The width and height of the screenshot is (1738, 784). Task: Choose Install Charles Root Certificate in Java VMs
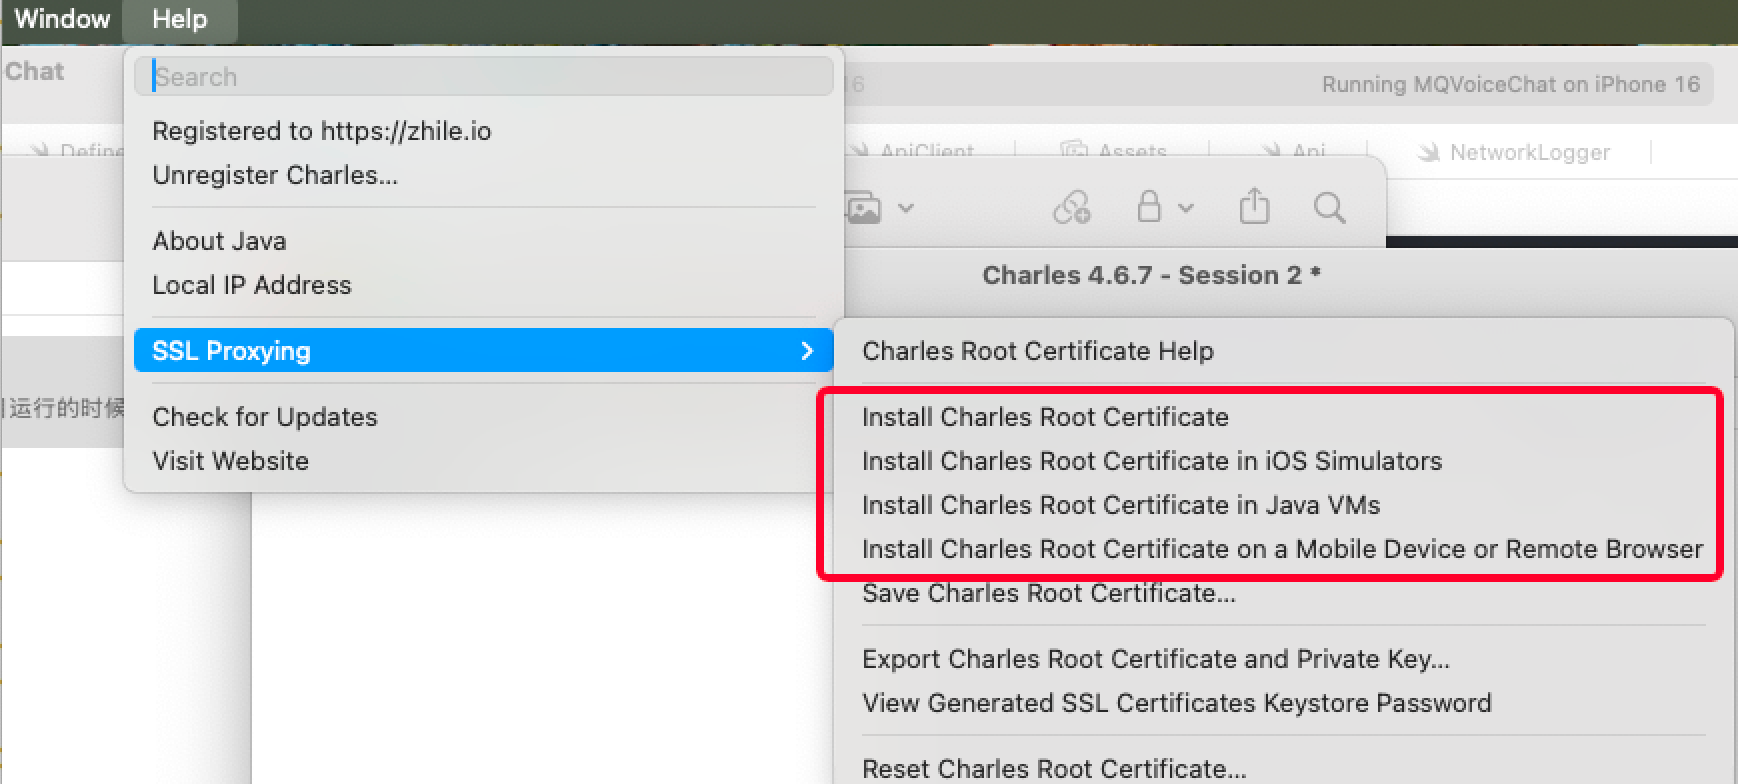1120,505
